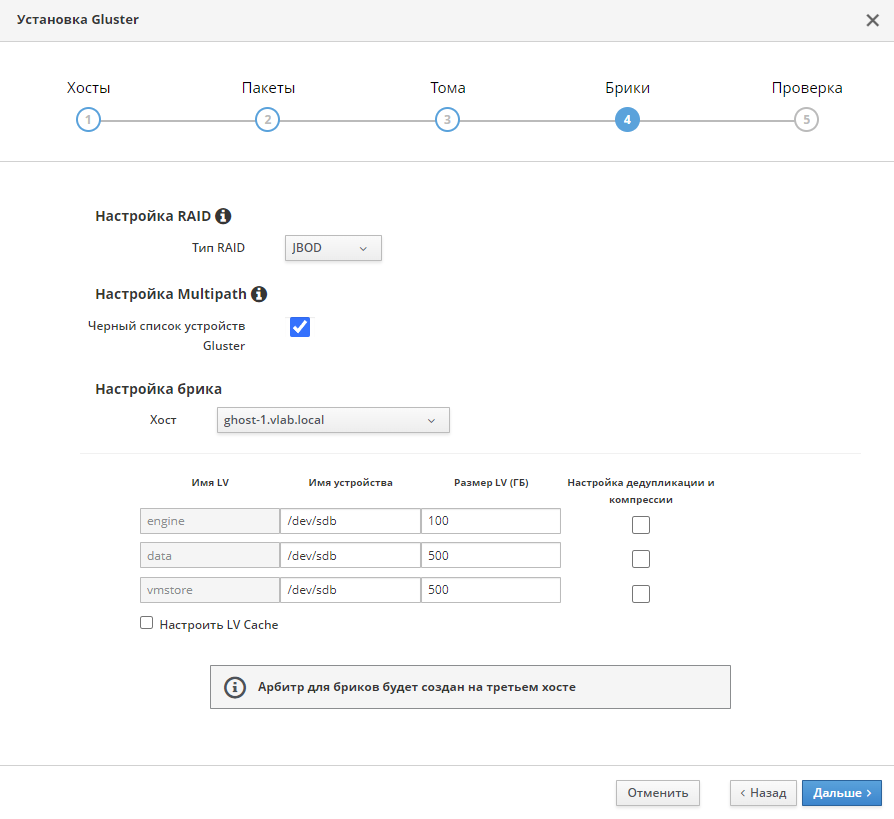894x819 pixels.
Task: Check the Настроить LV Cache checkbox
Action: (x=147, y=623)
